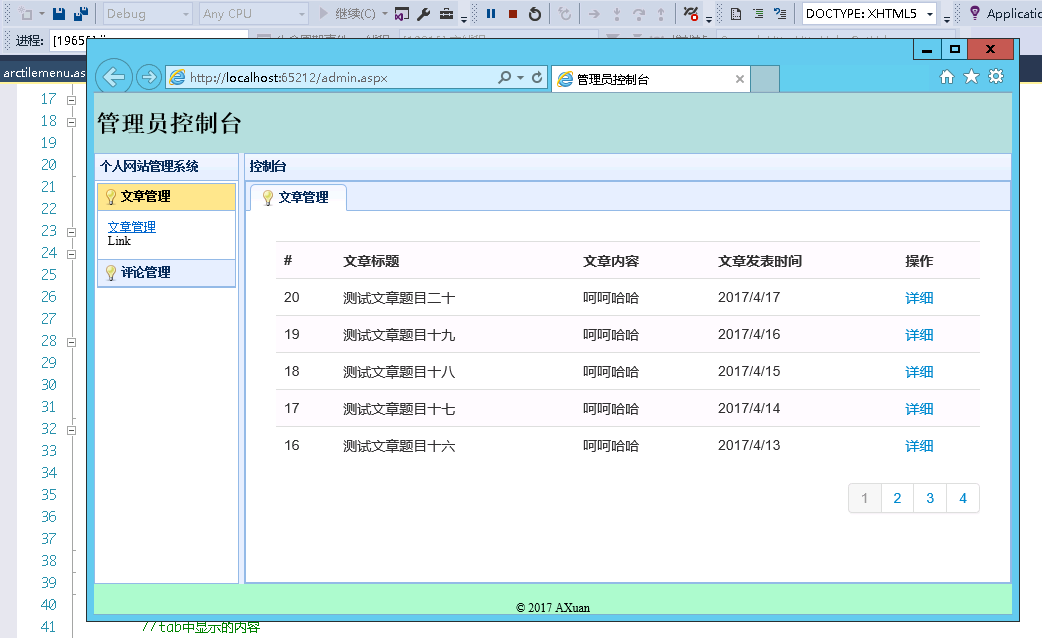Collapse code region at line 17

point(71,100)
